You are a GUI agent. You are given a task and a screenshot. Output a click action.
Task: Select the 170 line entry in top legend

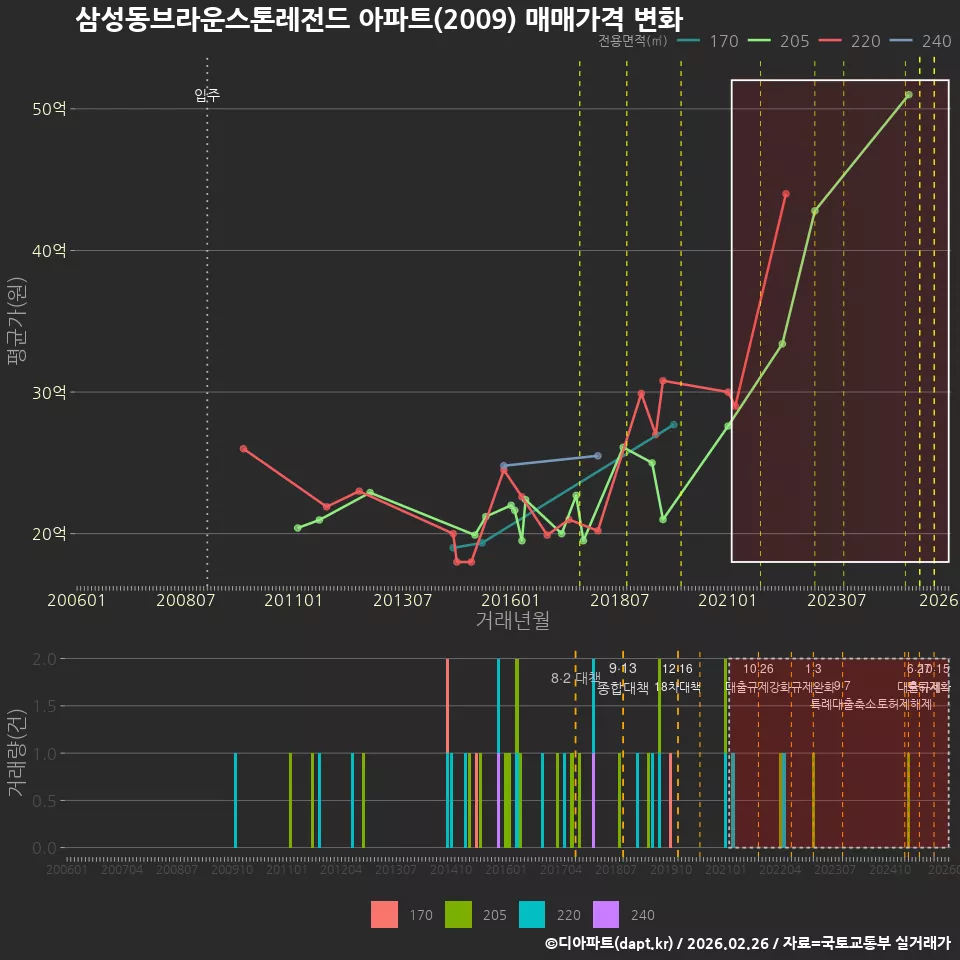pos(708,41)
